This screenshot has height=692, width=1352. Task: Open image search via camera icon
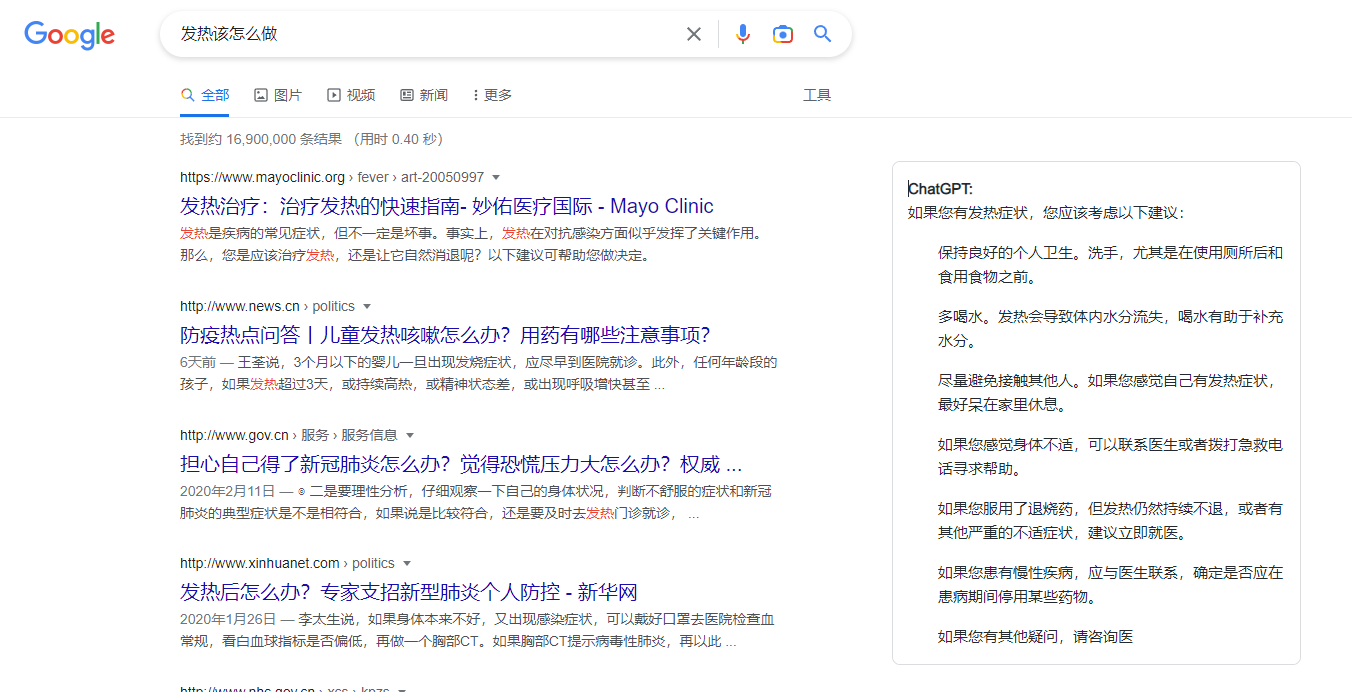(783, 34)
